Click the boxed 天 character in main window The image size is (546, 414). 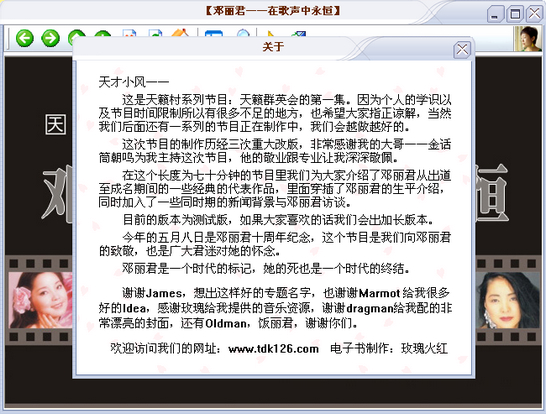click(56, 124)
